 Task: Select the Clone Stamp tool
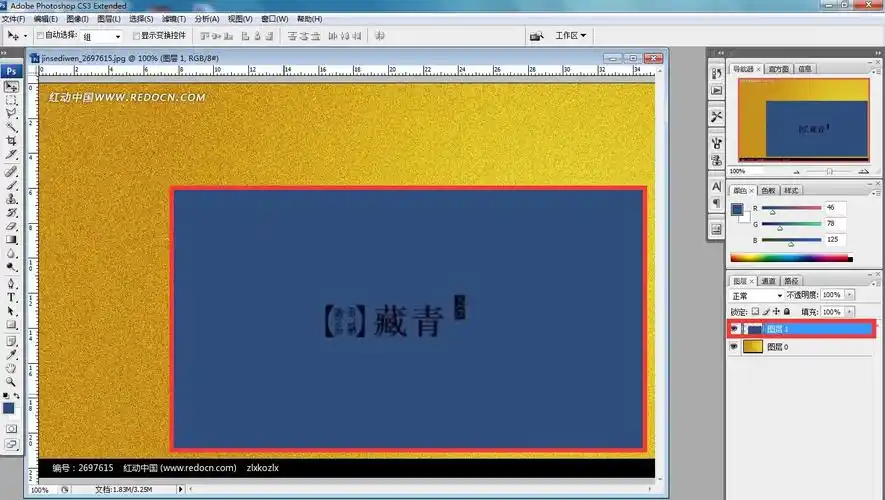pos(11,199)
